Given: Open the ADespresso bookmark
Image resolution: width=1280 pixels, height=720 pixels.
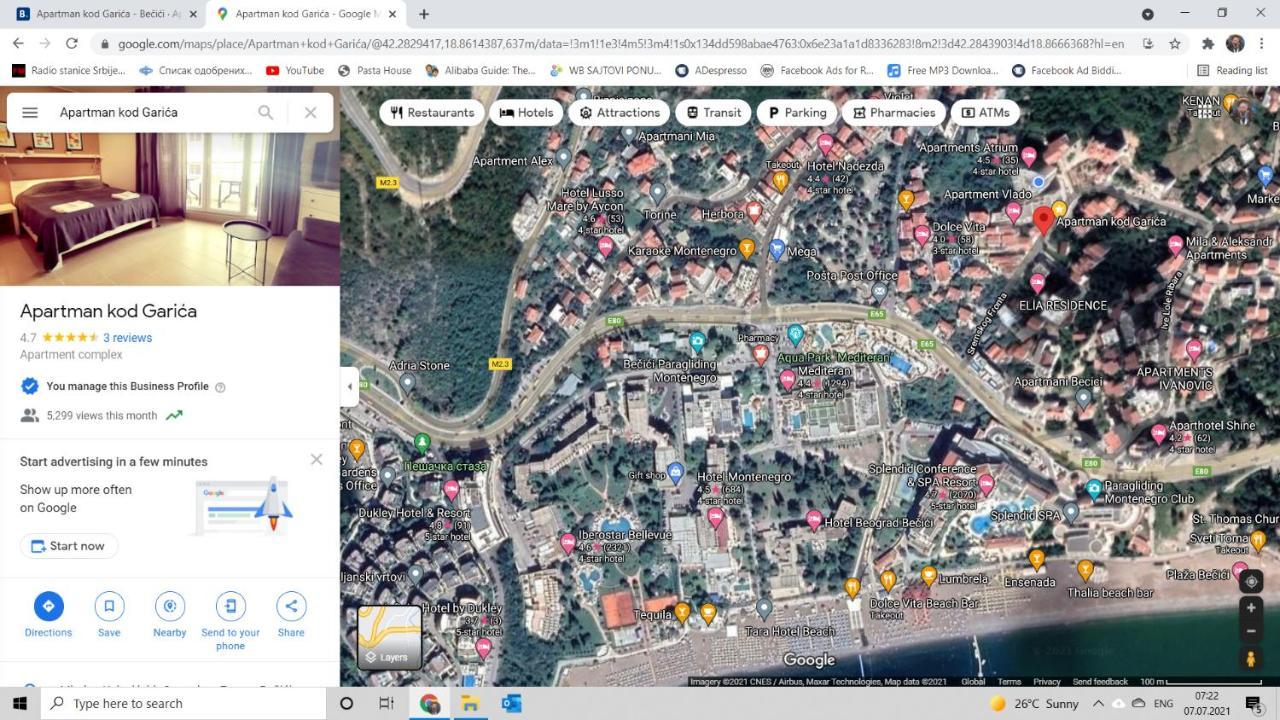Looking at the screenshot, I should pyautogui.click(x=711, y=71).
